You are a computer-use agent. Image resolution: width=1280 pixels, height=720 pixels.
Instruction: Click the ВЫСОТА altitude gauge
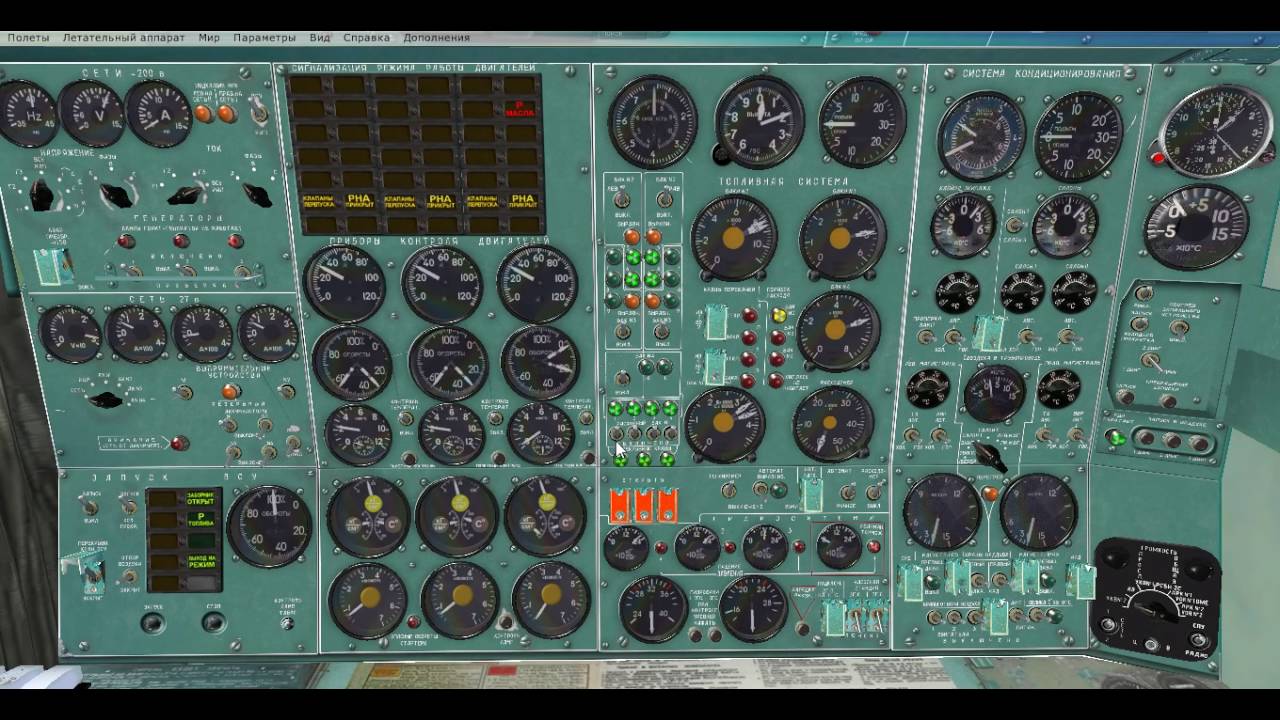click(x=759, y=121)
